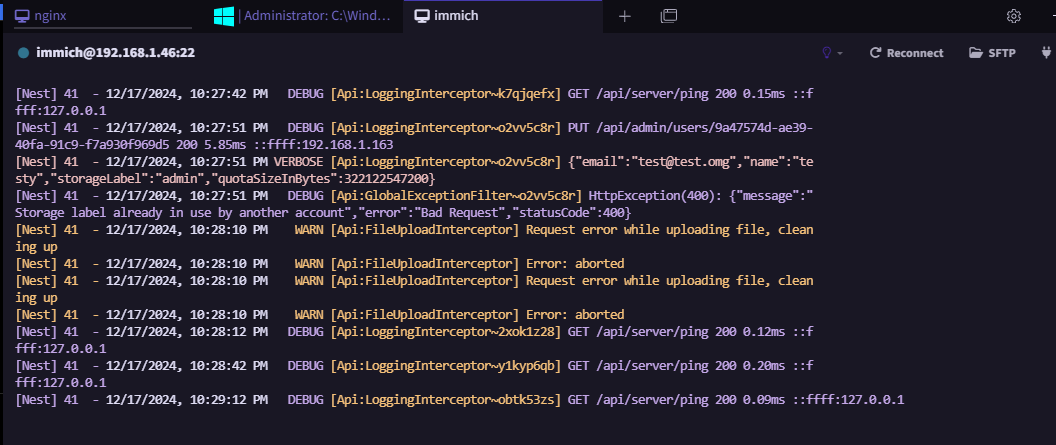Click the monitor icon on immich tab
This screenshot has height=445, width=1056.
tap(423, 16)
